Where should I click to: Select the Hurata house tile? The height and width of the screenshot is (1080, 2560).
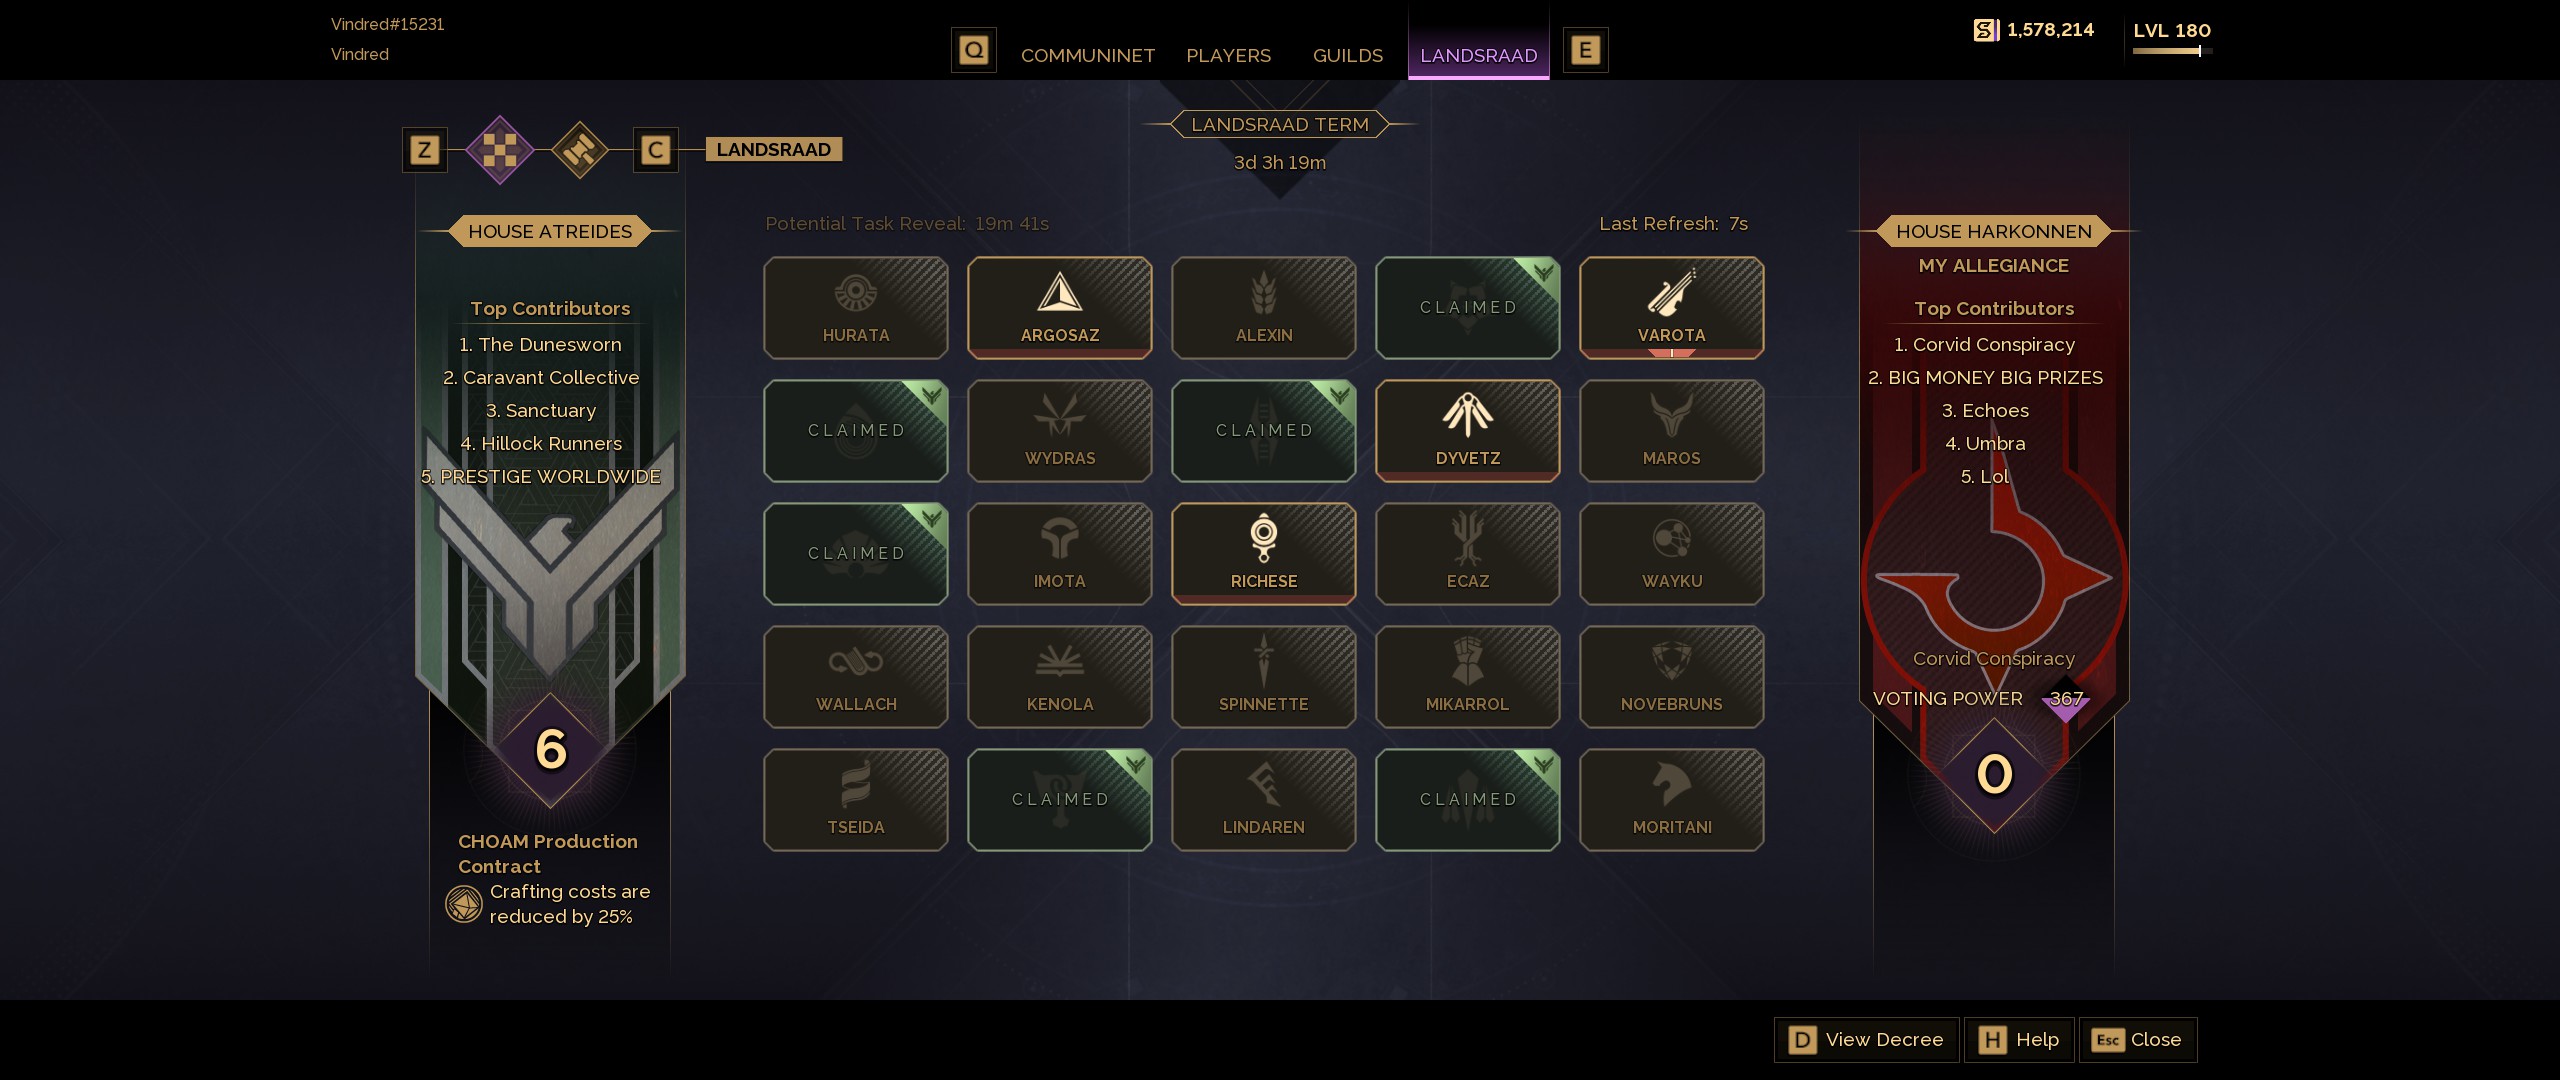click(x=856, y=308)
